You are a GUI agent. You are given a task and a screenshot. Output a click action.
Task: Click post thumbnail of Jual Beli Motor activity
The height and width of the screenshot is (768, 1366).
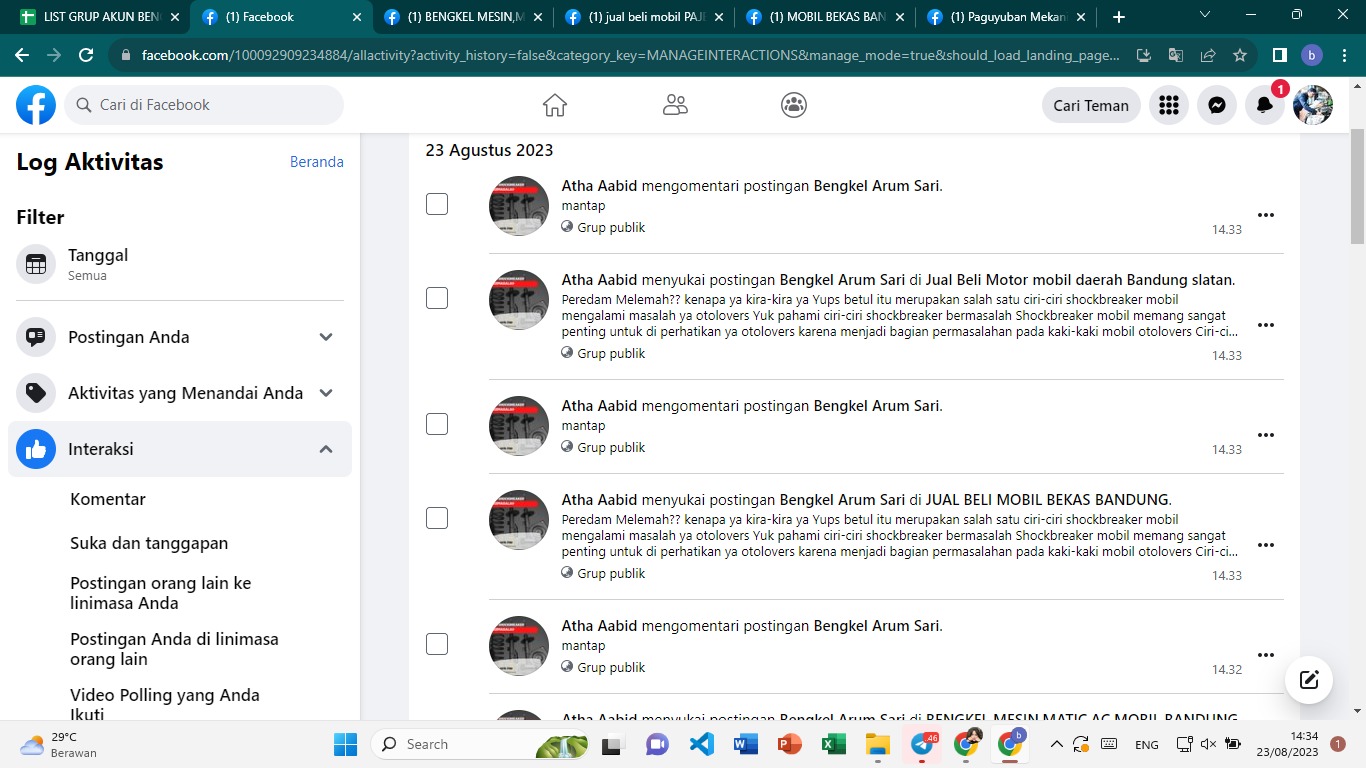[519, 300]
